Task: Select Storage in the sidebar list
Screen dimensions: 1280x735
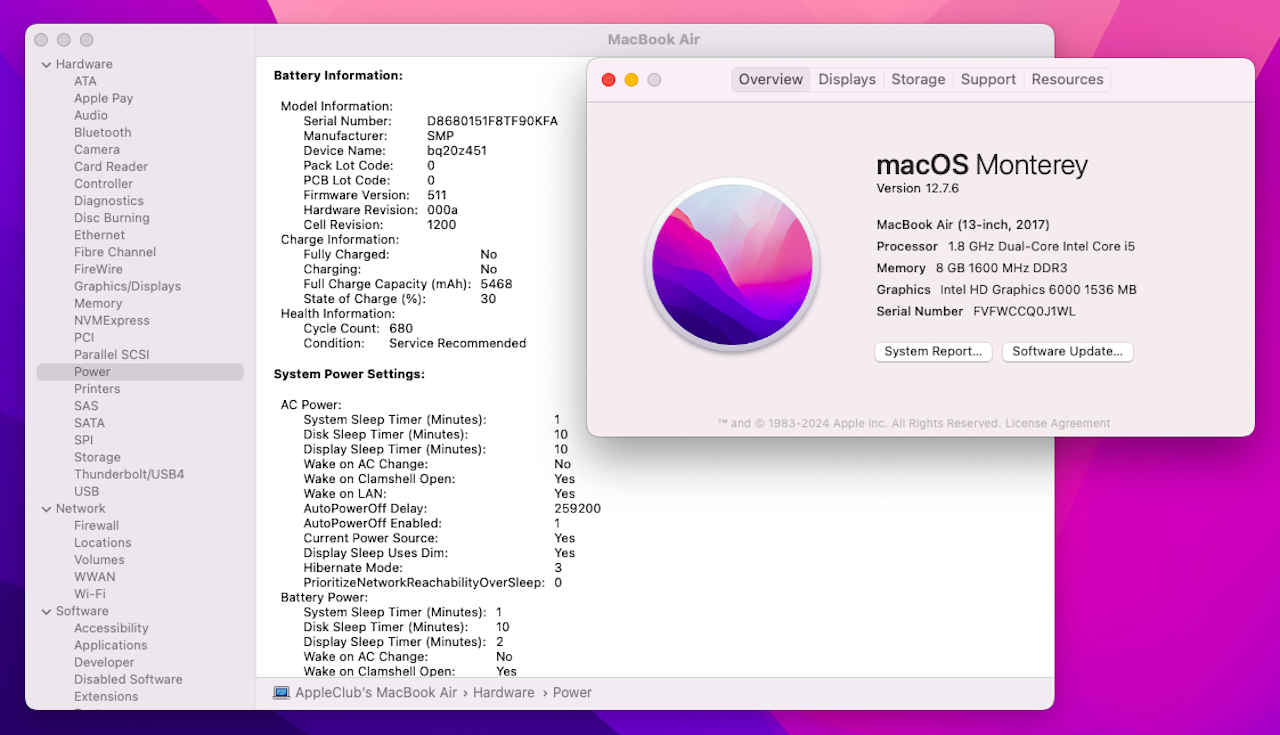Action: click(97, 457)
